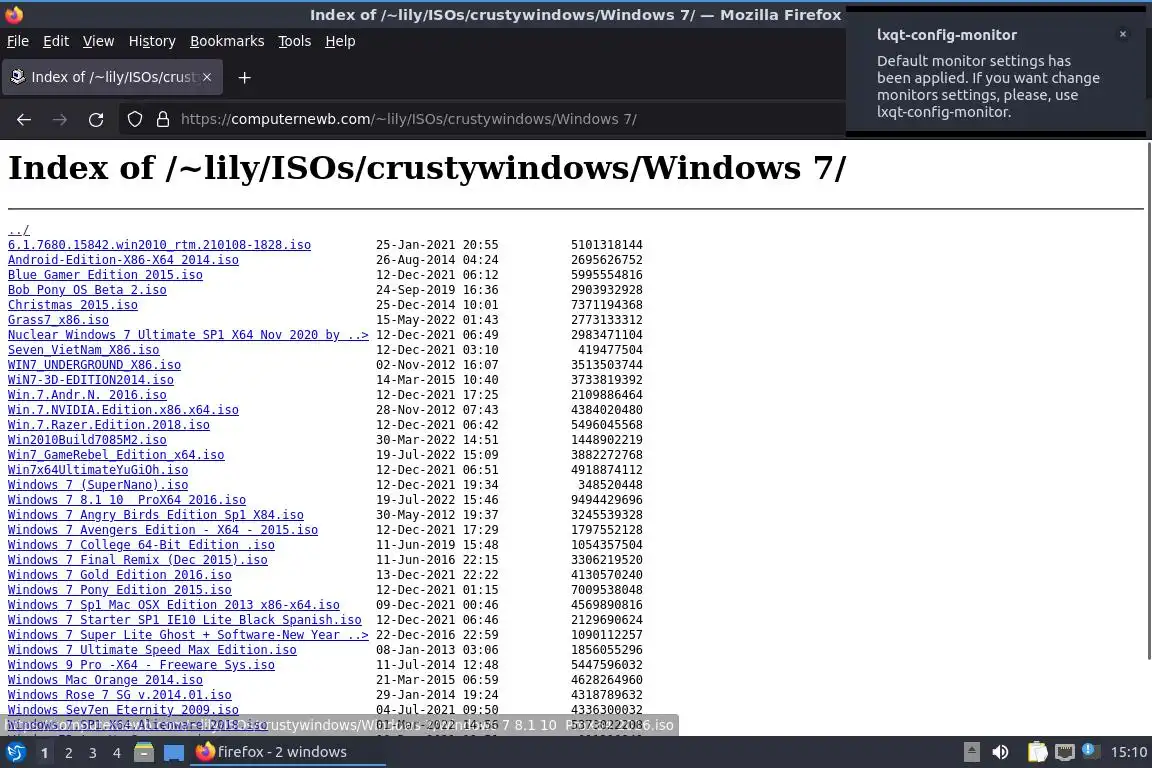Reload the current page
The image size is (1152, 768).
(96, 119)
